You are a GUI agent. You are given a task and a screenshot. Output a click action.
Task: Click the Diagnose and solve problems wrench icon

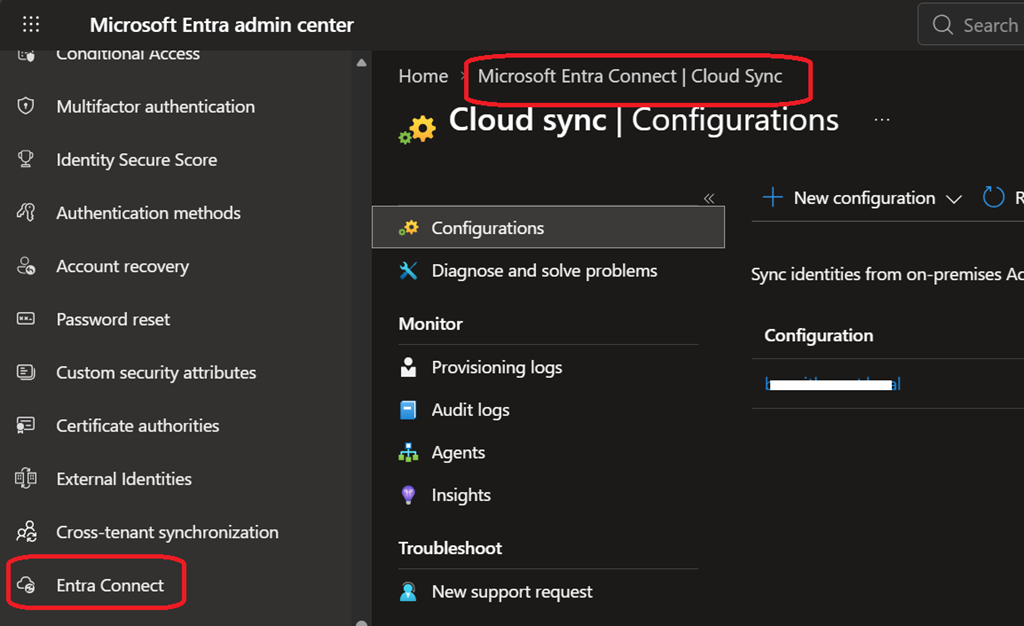click(408, 270)
